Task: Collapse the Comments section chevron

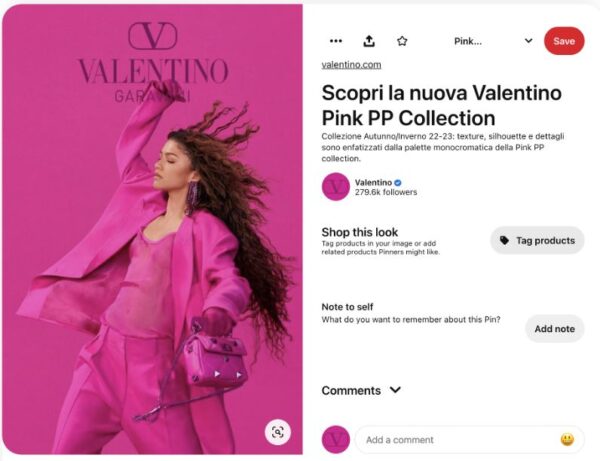Action: click(x=395, y=390)
